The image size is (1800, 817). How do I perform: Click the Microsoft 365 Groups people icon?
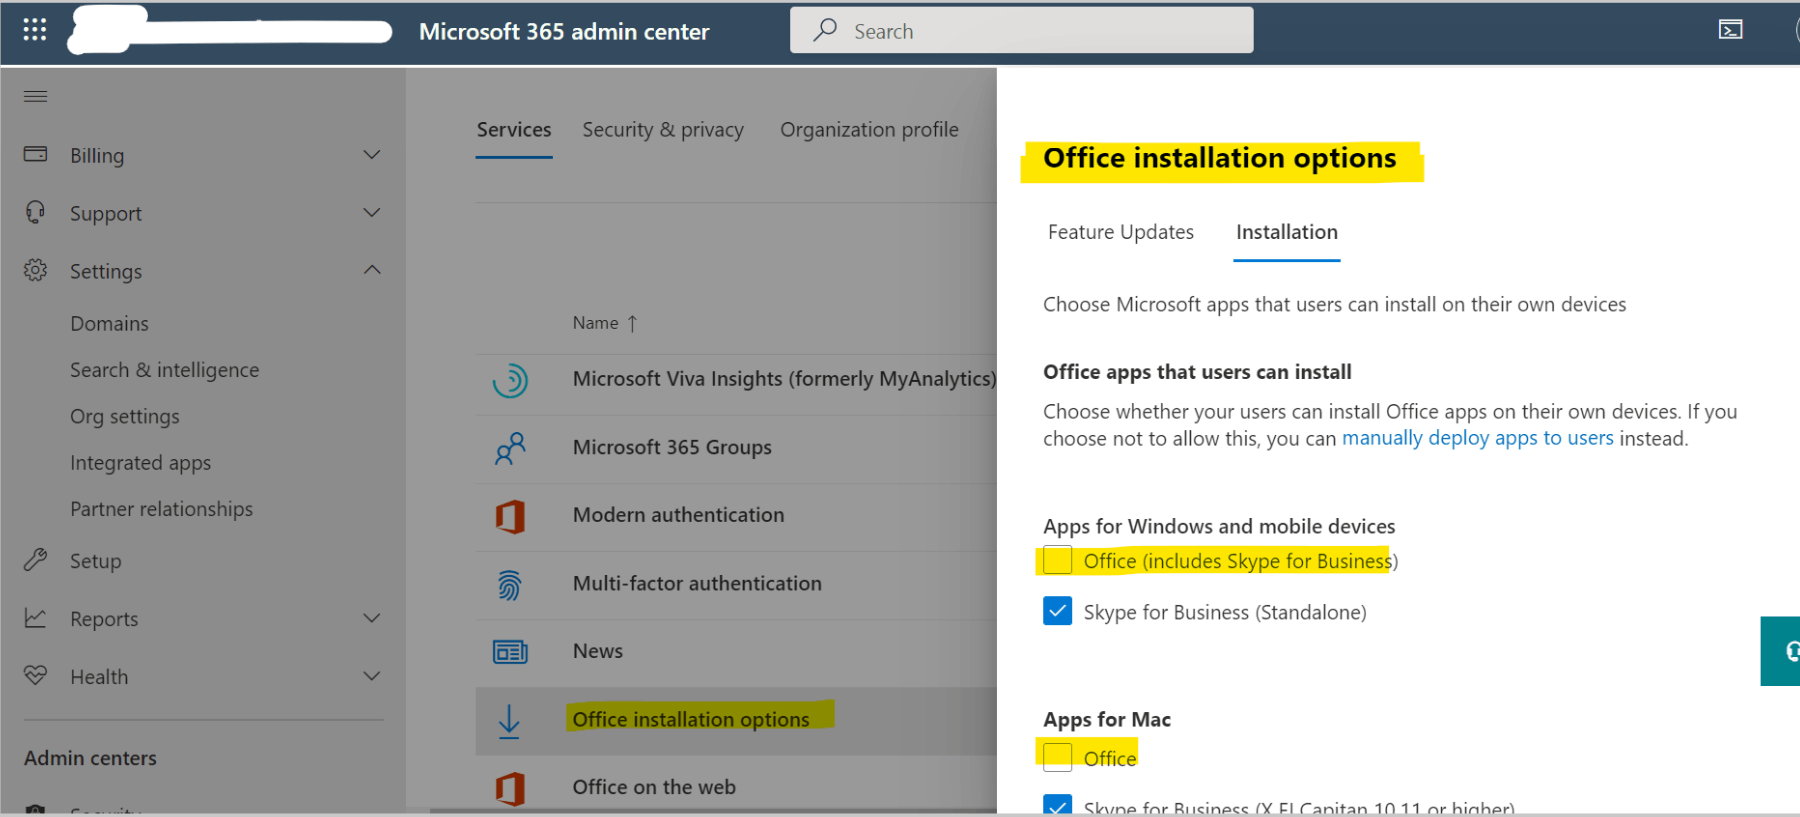pos(510,448)
